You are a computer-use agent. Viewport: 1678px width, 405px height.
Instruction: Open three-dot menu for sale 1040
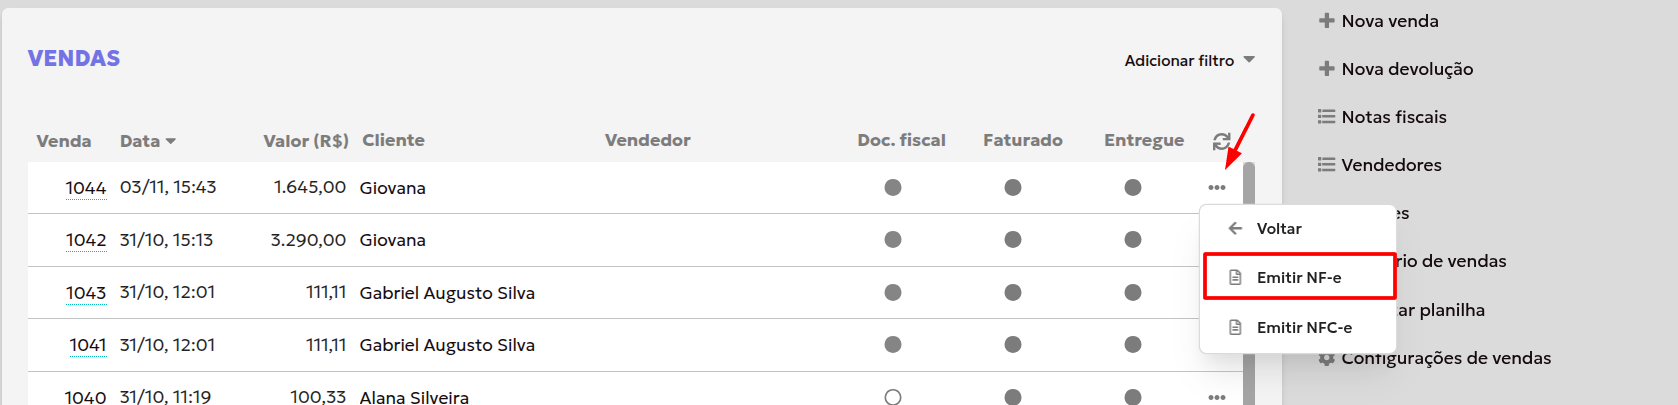point(1216,397)
